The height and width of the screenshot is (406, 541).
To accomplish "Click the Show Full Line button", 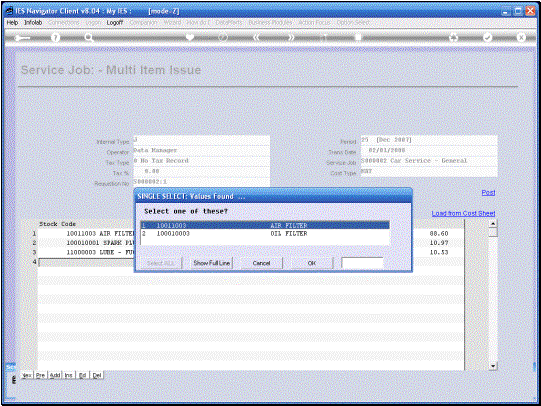I will click(x=212, y=263).
